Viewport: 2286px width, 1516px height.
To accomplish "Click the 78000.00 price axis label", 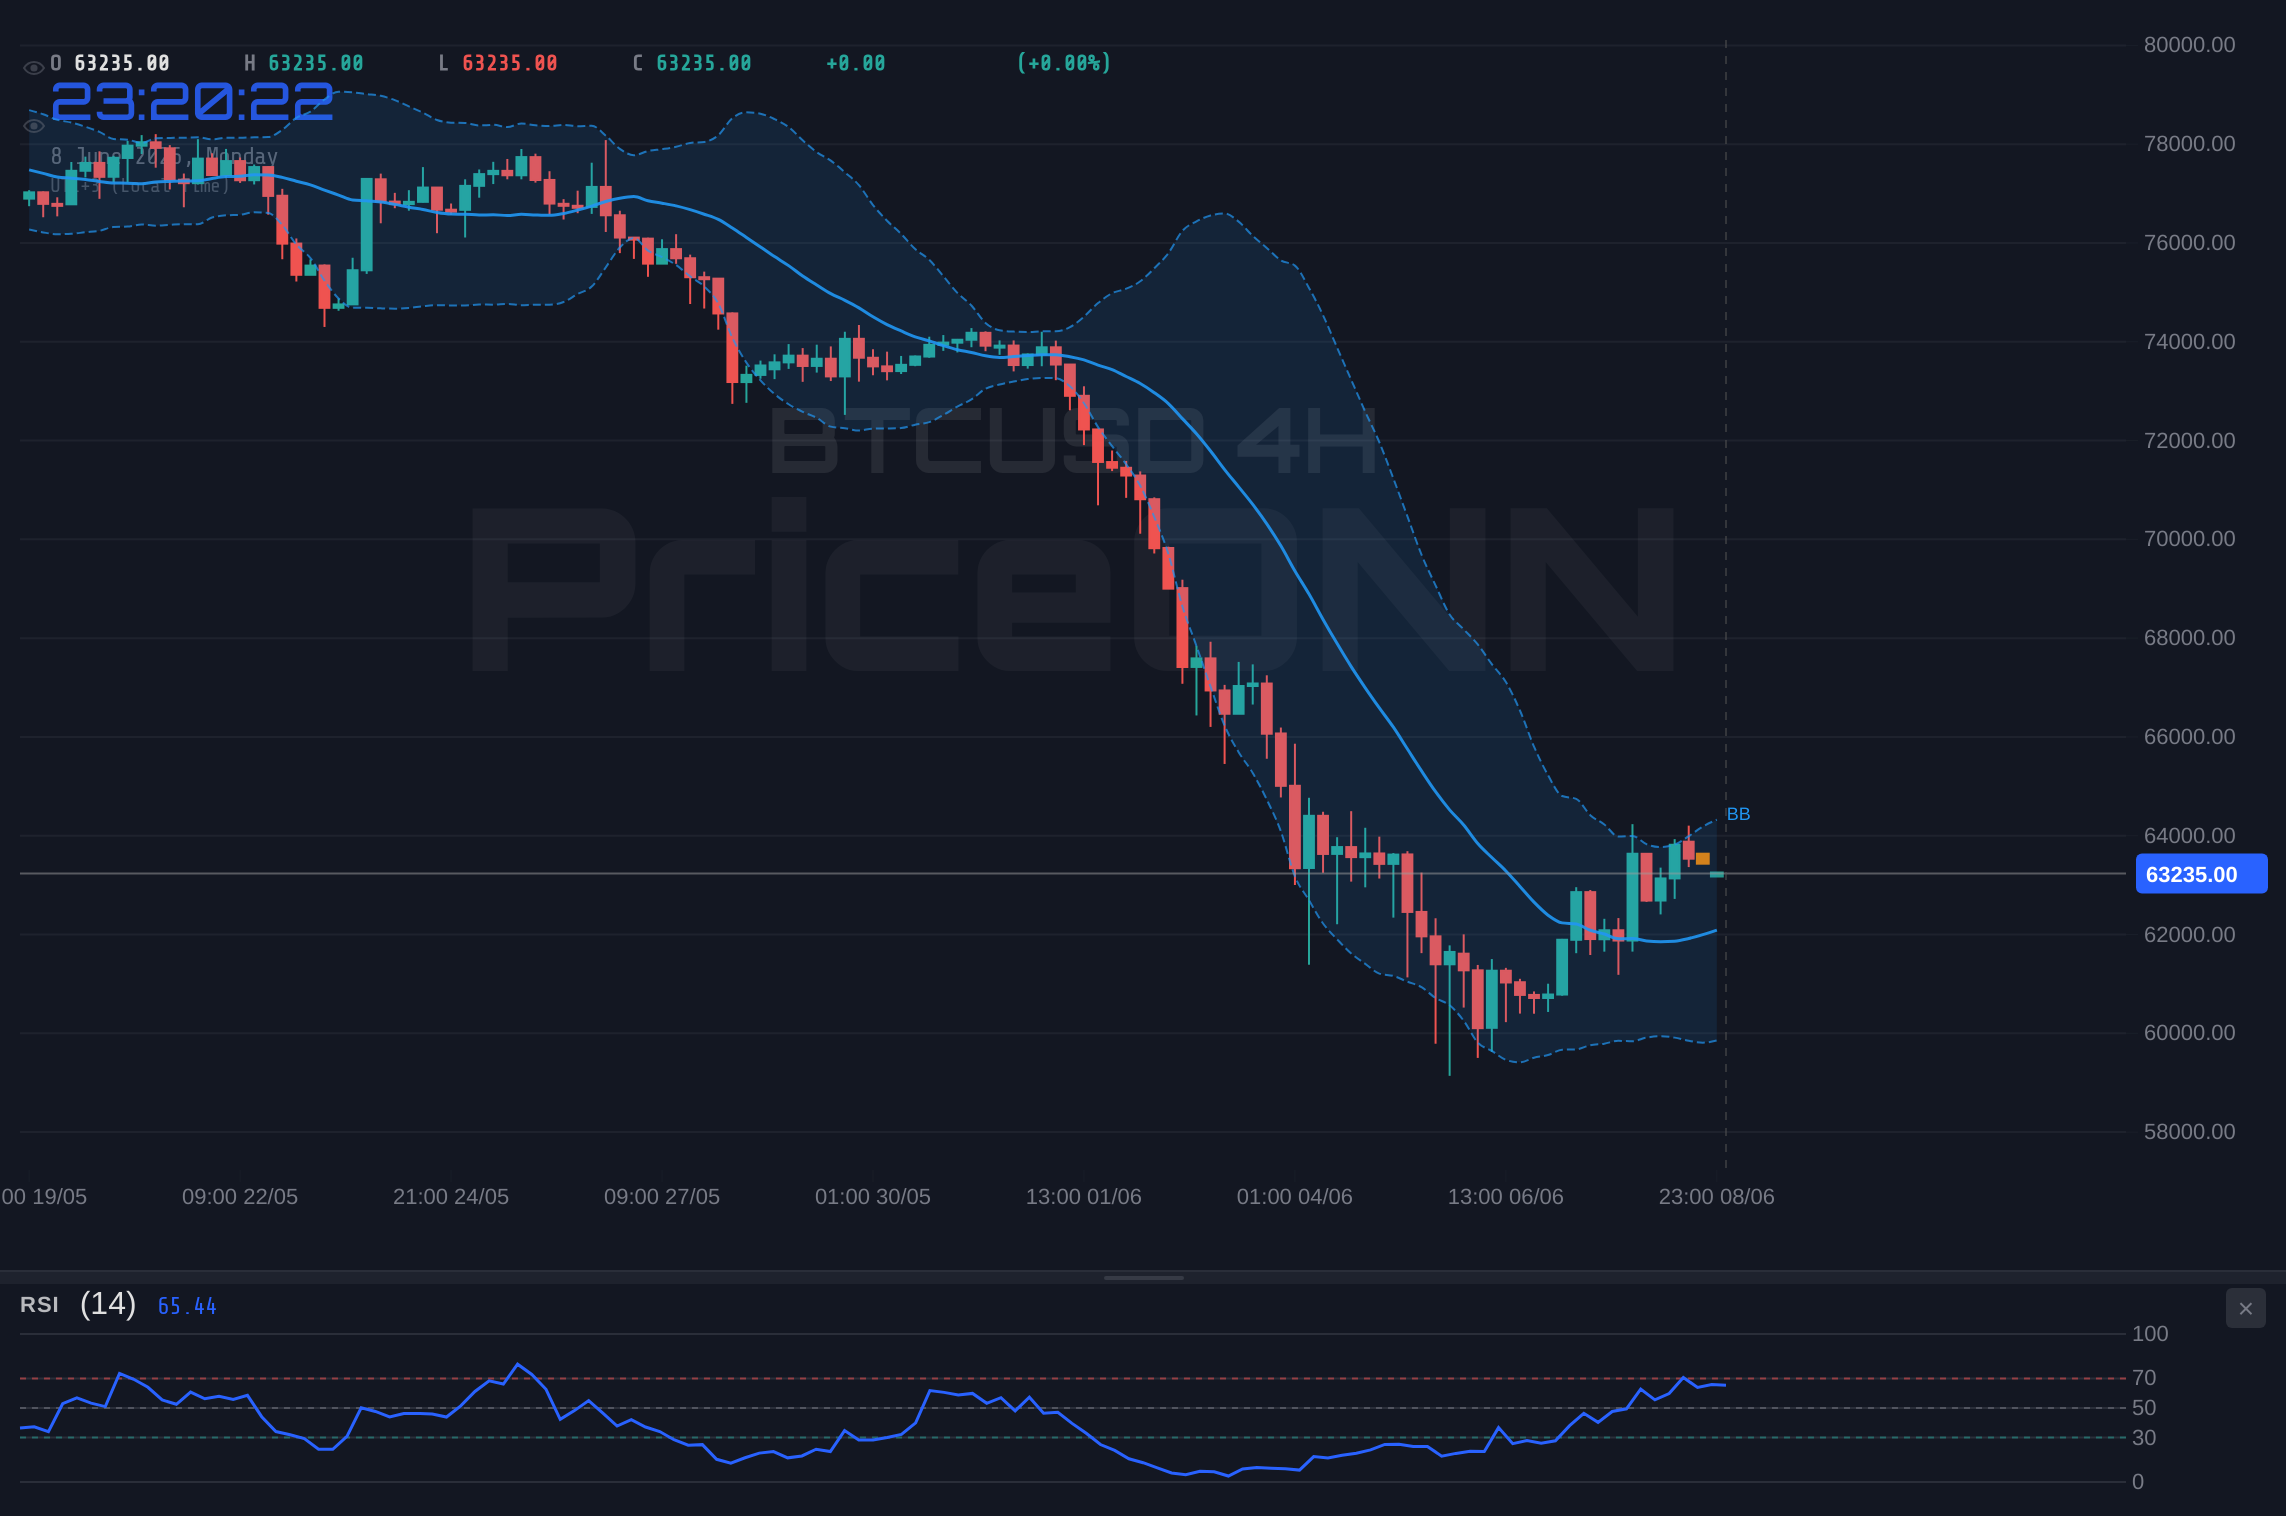I will pyautogui.click(x=2189, y=144).
